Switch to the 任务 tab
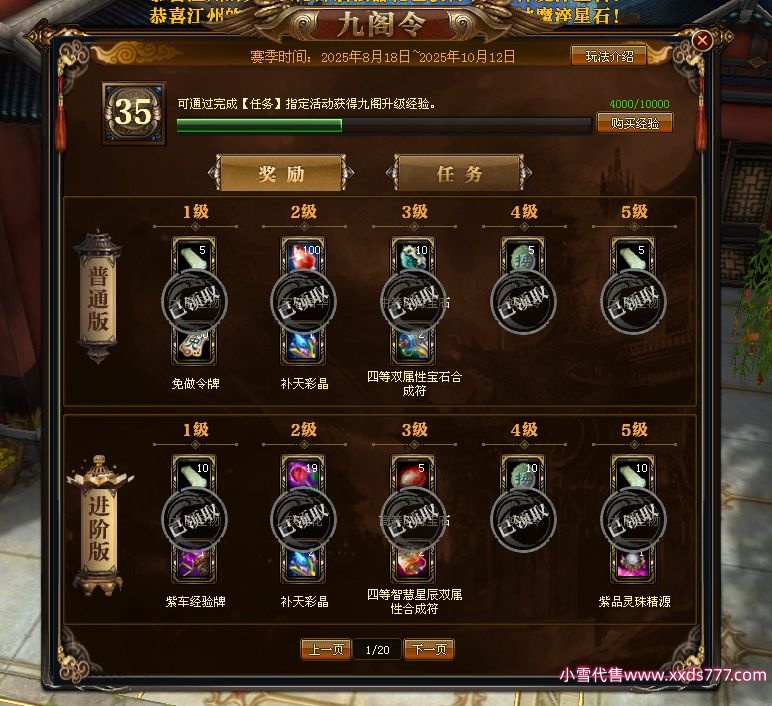 459,173
